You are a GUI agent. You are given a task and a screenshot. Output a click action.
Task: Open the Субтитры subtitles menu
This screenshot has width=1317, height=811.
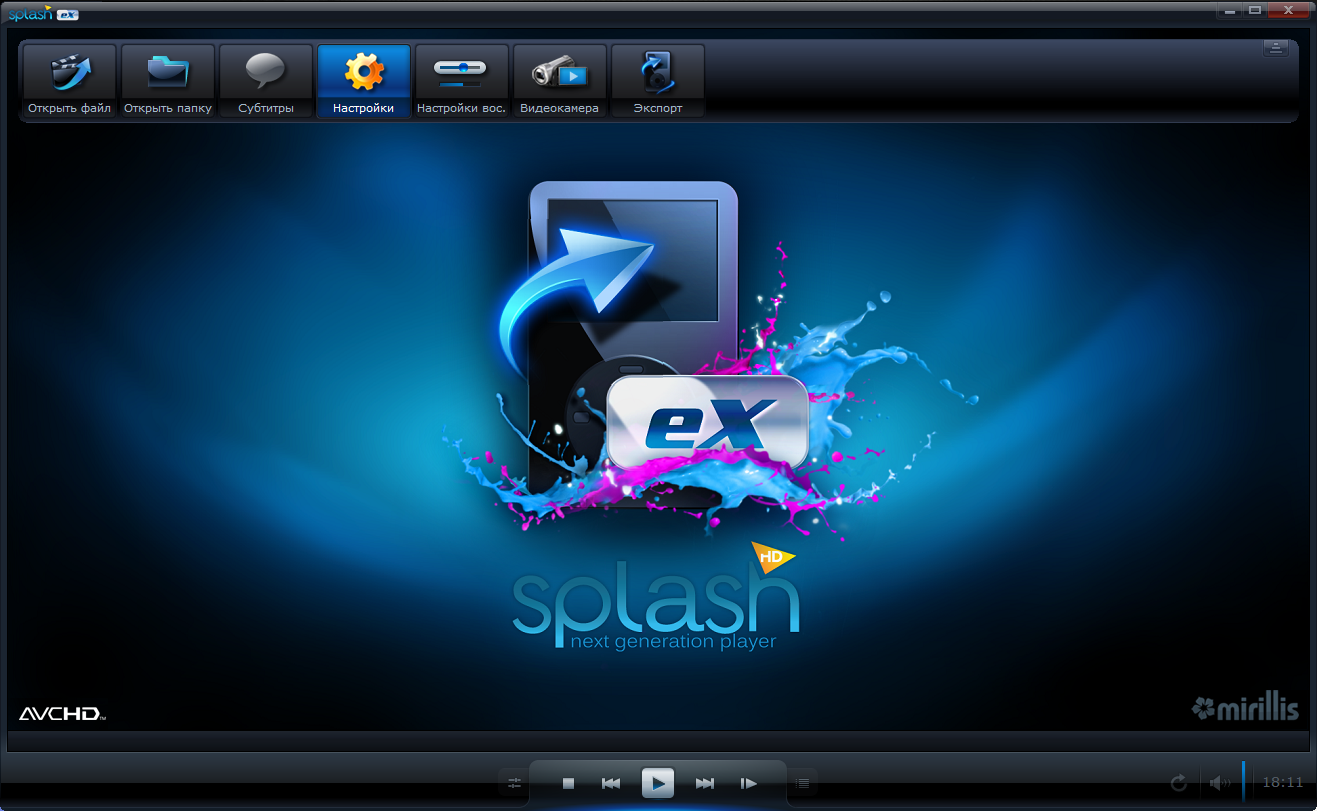pyautogui.click(x=266, y=81)
